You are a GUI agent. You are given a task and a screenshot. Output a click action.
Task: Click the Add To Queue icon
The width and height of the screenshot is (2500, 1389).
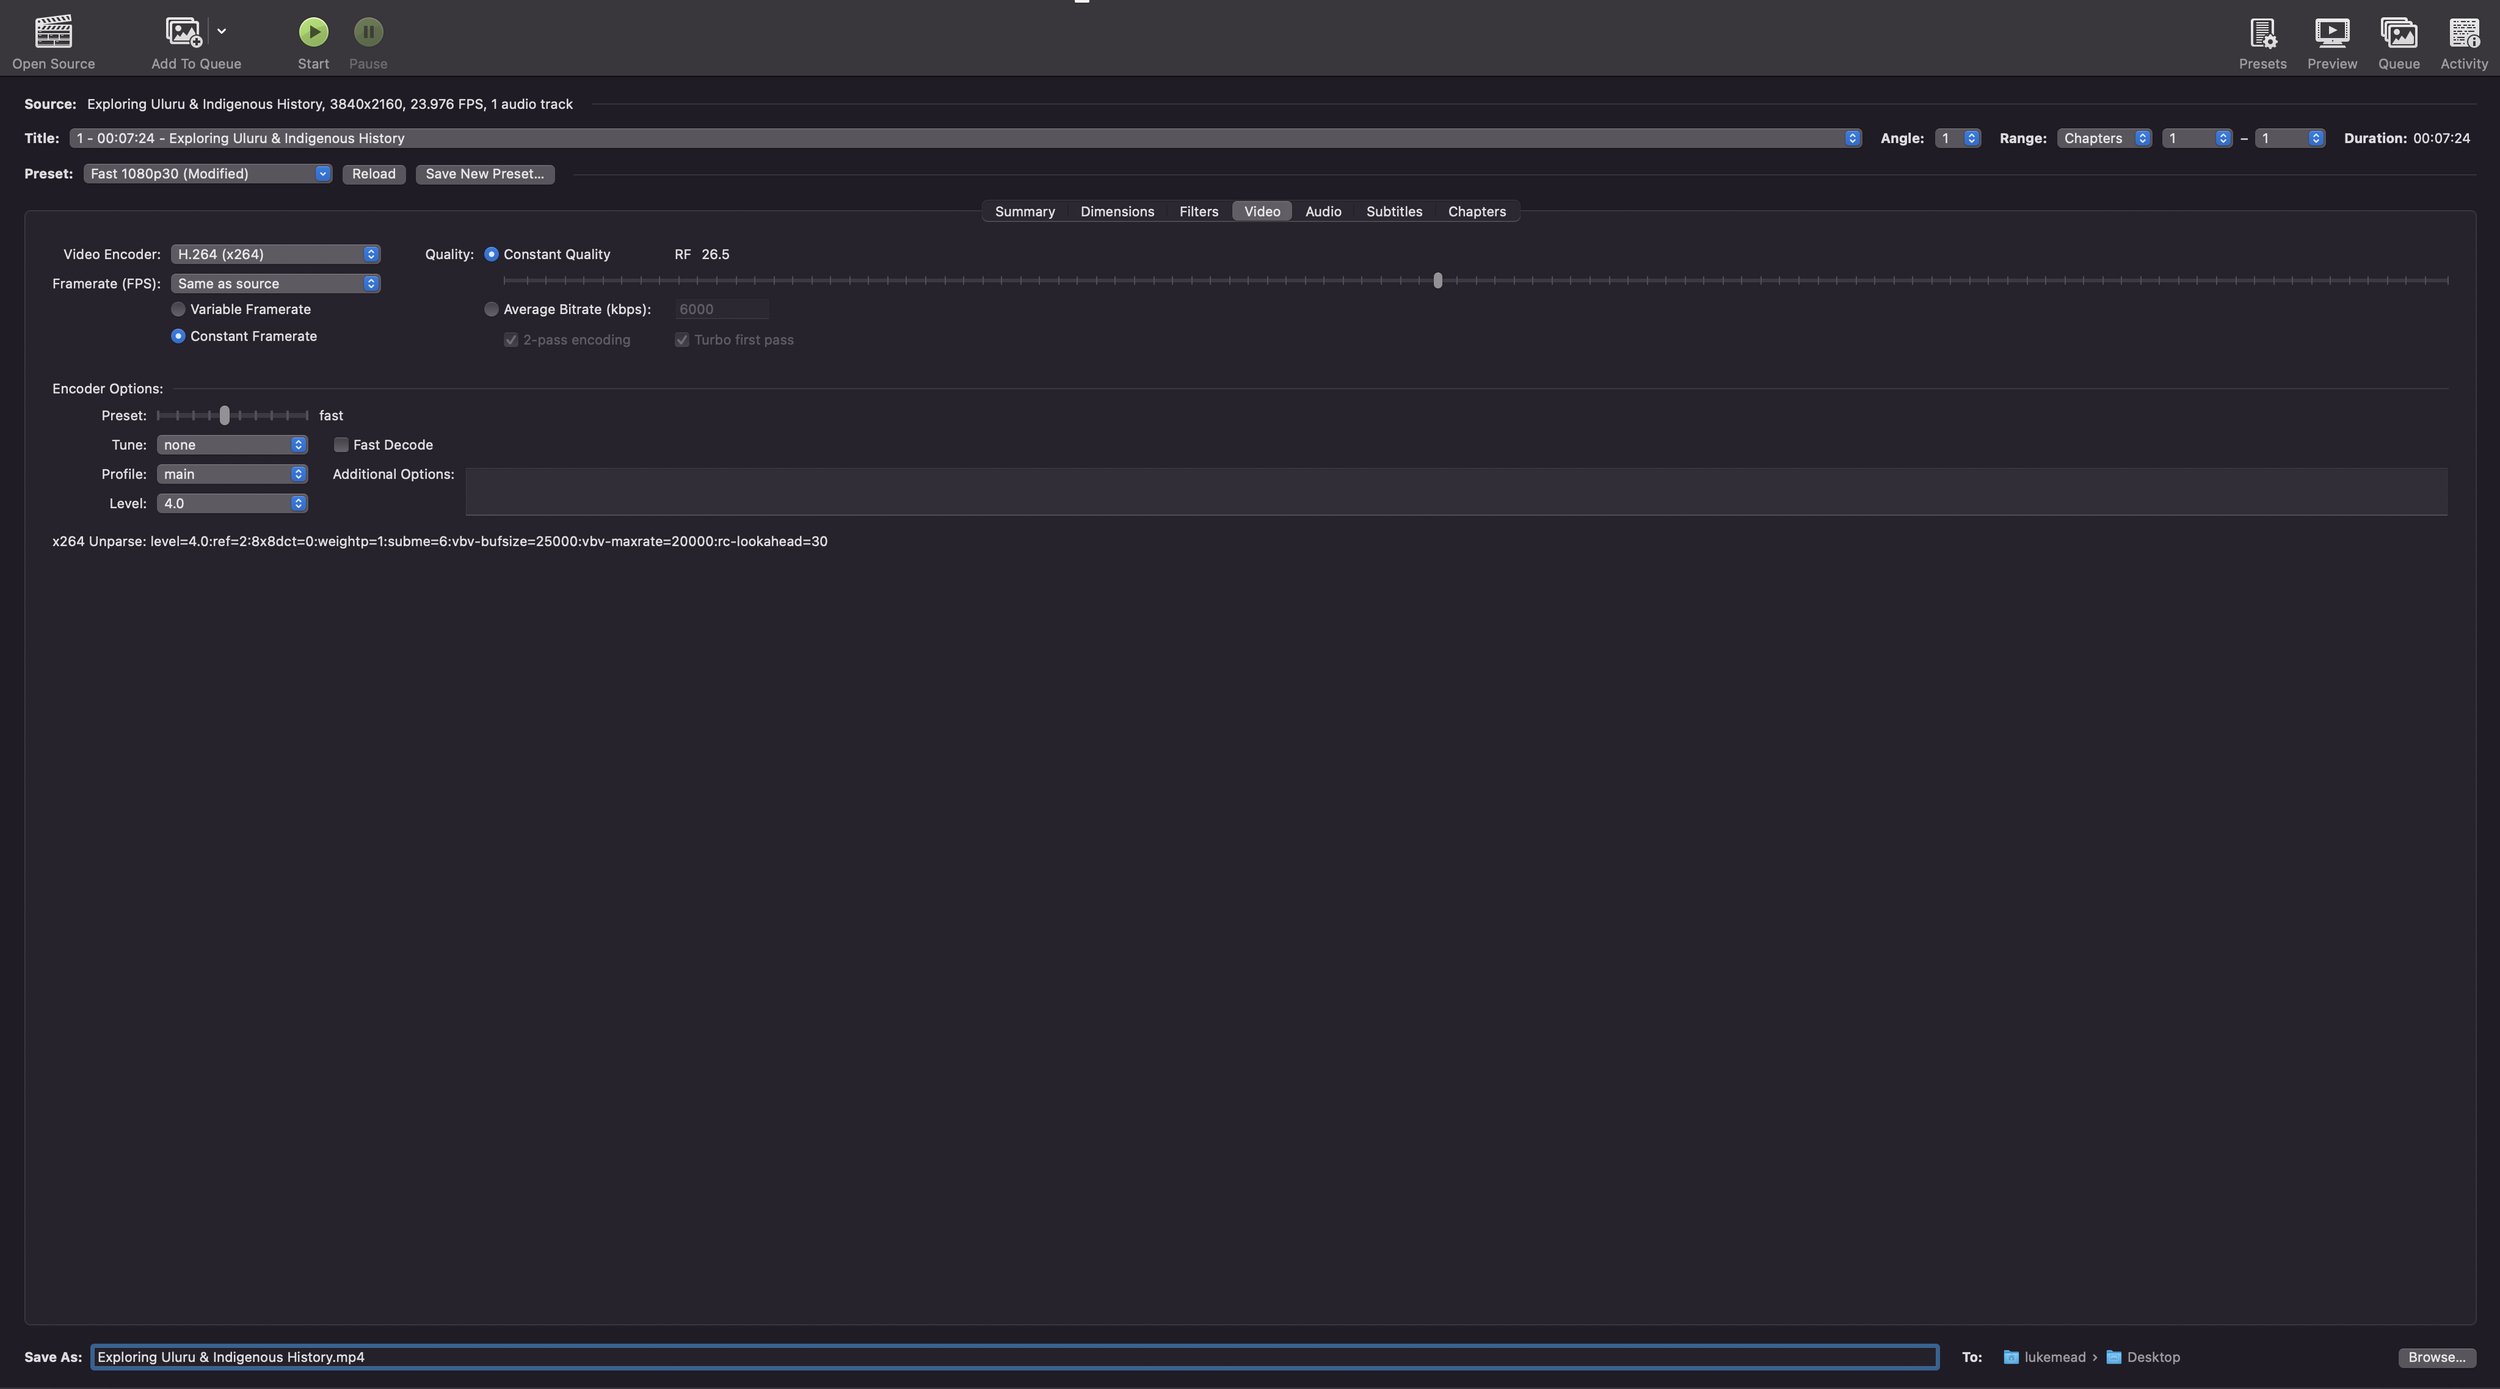tap(183, 32)
